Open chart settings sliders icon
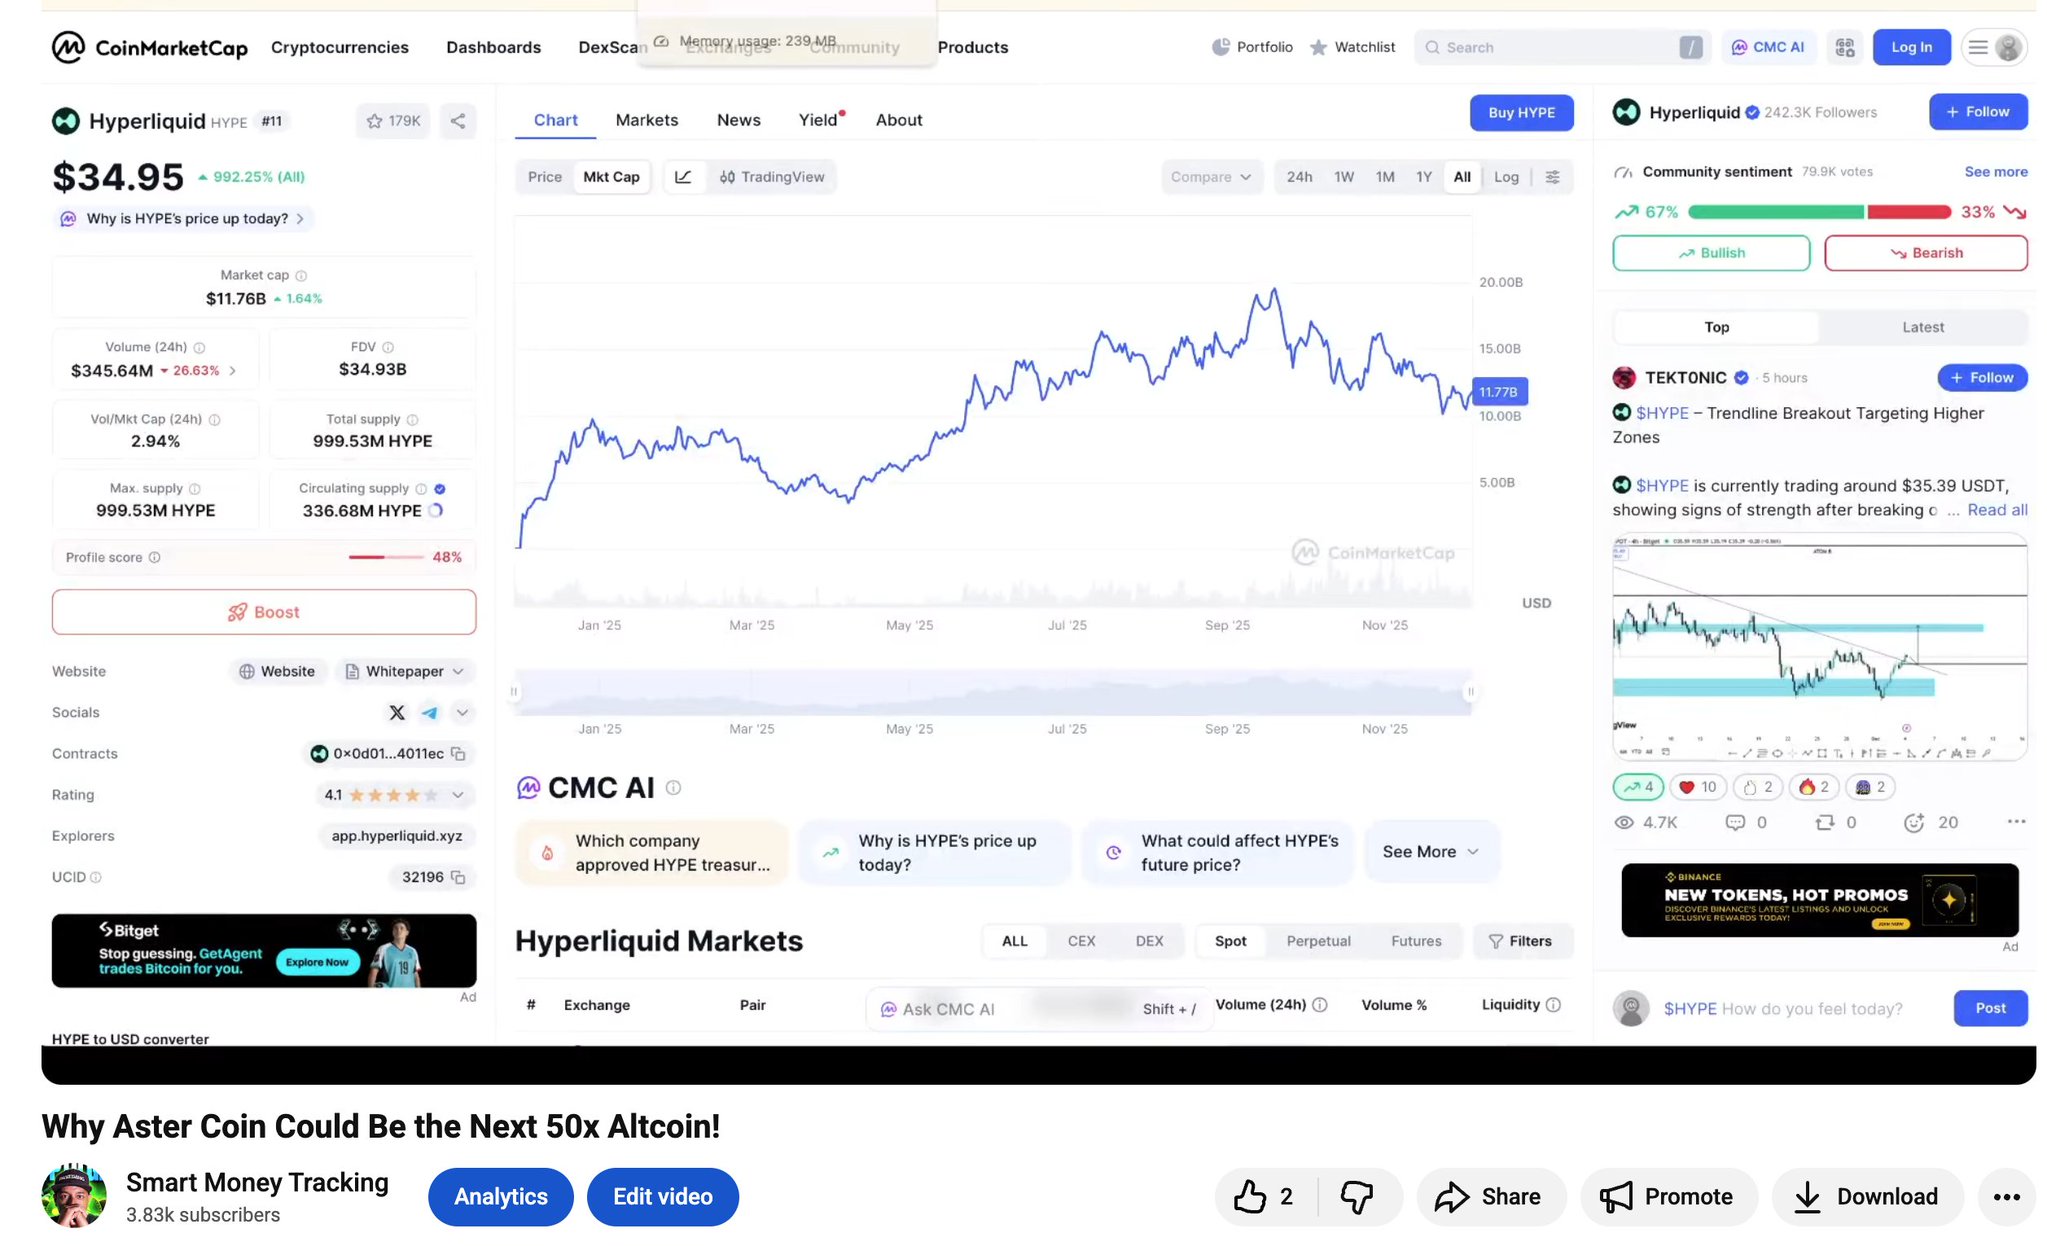Image resolution: width=2047 pixels, height=1246 pixels. click(x=1552, y=177)
